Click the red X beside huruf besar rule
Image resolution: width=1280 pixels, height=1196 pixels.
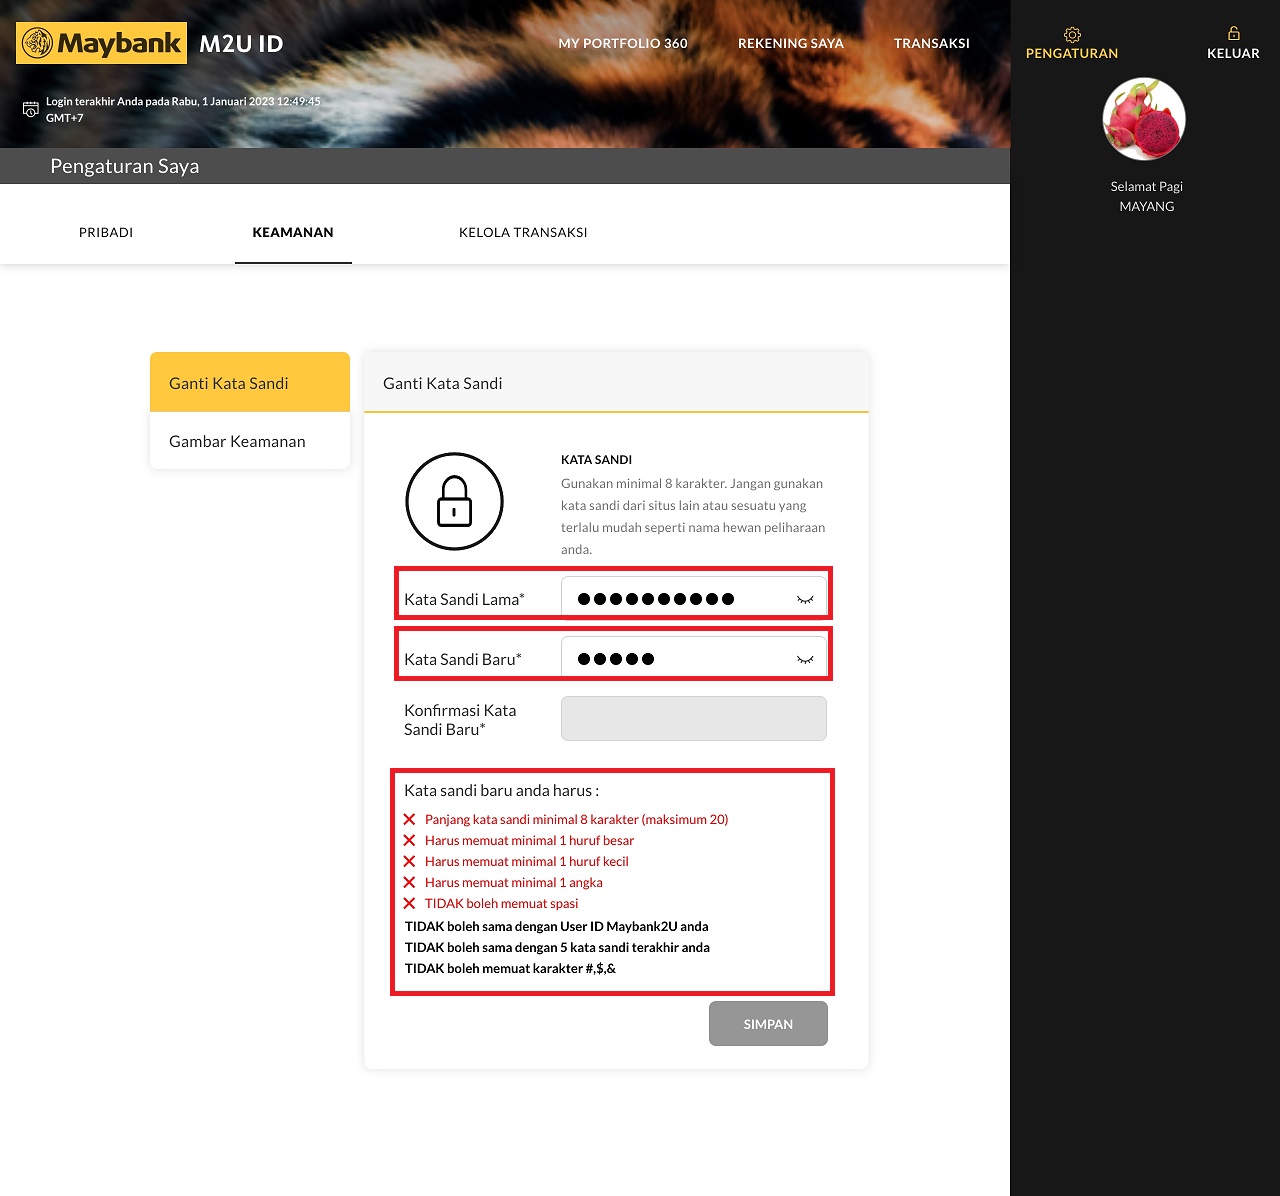coord(409,840)
